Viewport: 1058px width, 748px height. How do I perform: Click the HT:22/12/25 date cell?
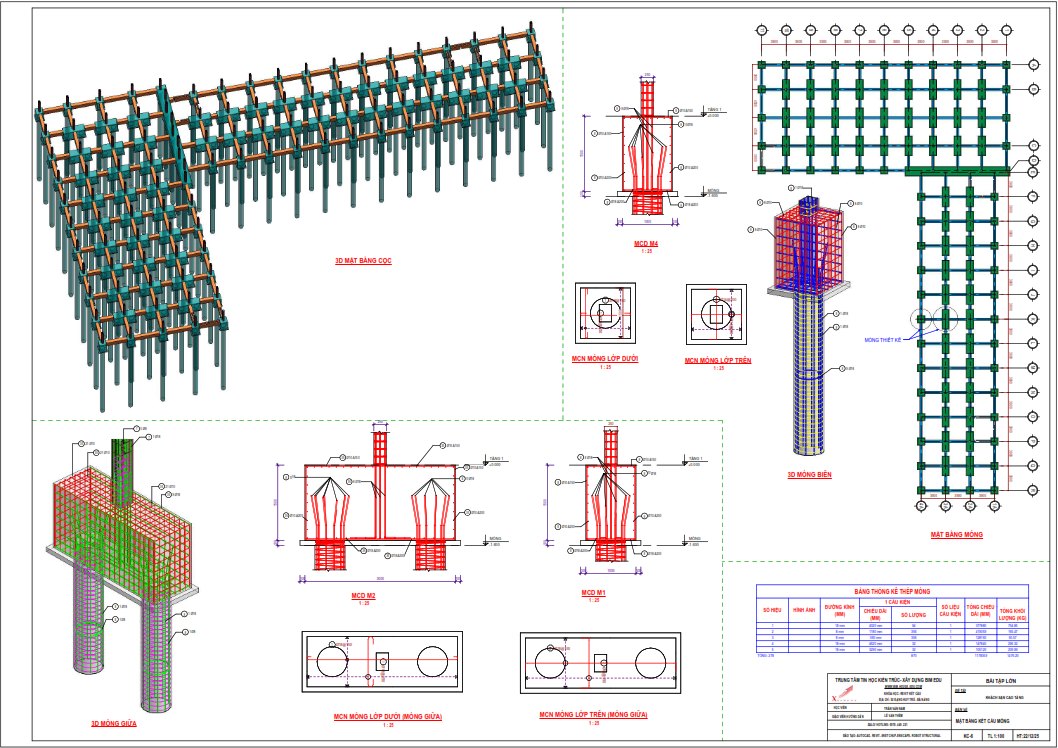1030,736
